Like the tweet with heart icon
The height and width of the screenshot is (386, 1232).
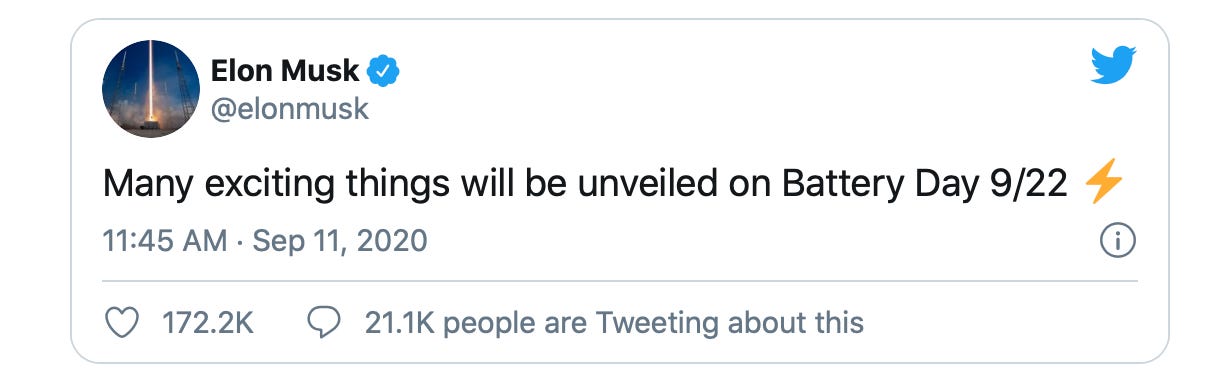[x=121, y=322]
